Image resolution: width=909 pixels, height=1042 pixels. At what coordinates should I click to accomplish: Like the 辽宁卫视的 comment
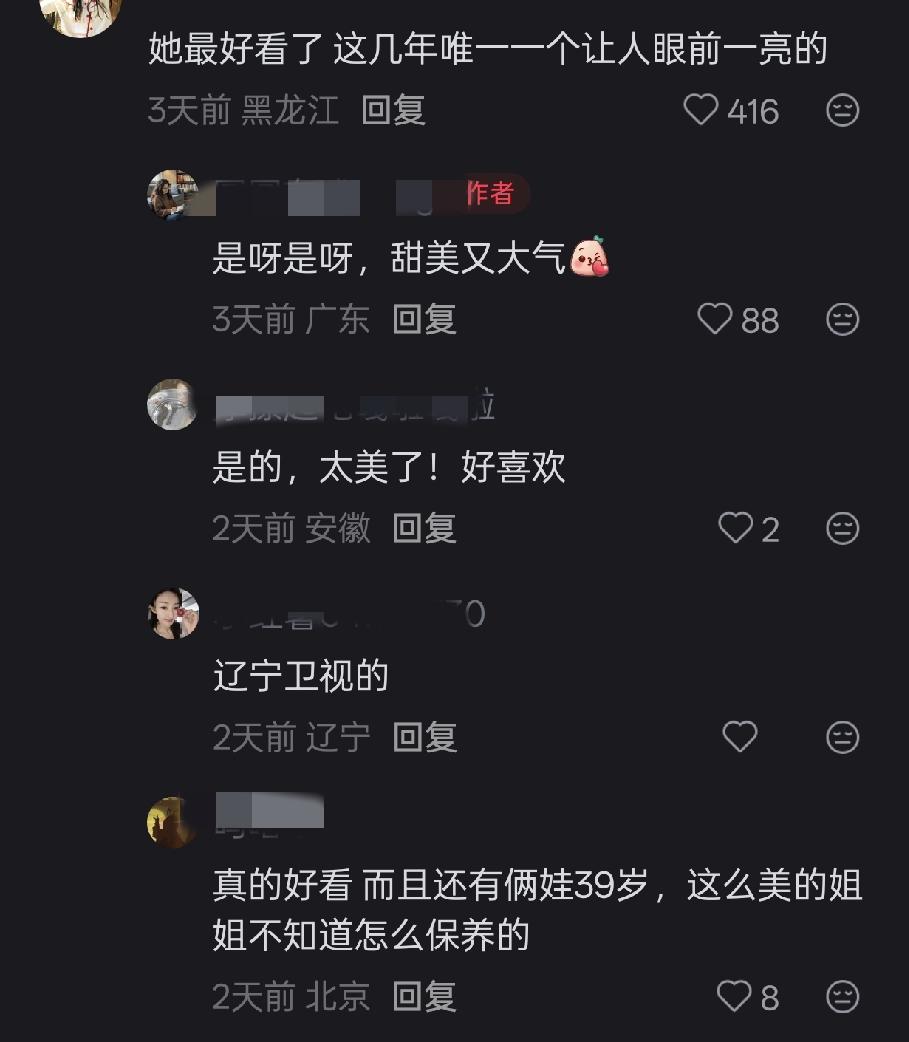click(740, 737)
